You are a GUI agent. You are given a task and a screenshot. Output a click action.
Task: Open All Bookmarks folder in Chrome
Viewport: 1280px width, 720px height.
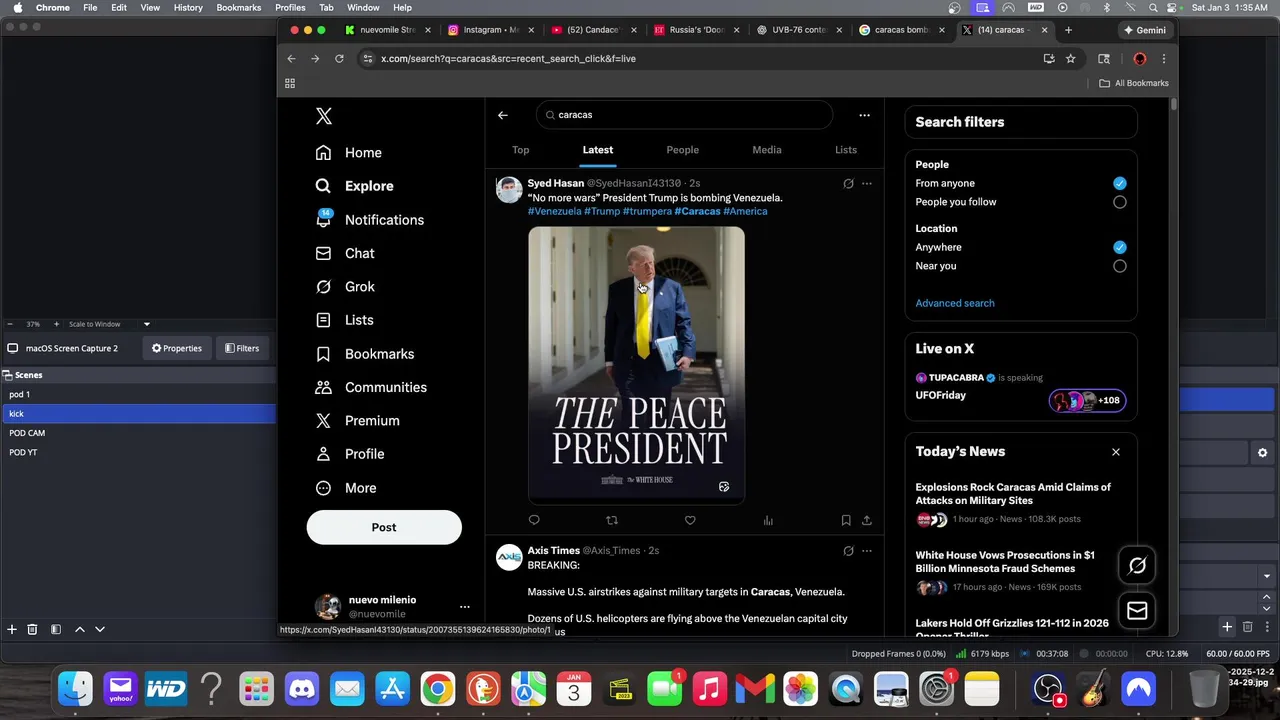point(1134,83)
